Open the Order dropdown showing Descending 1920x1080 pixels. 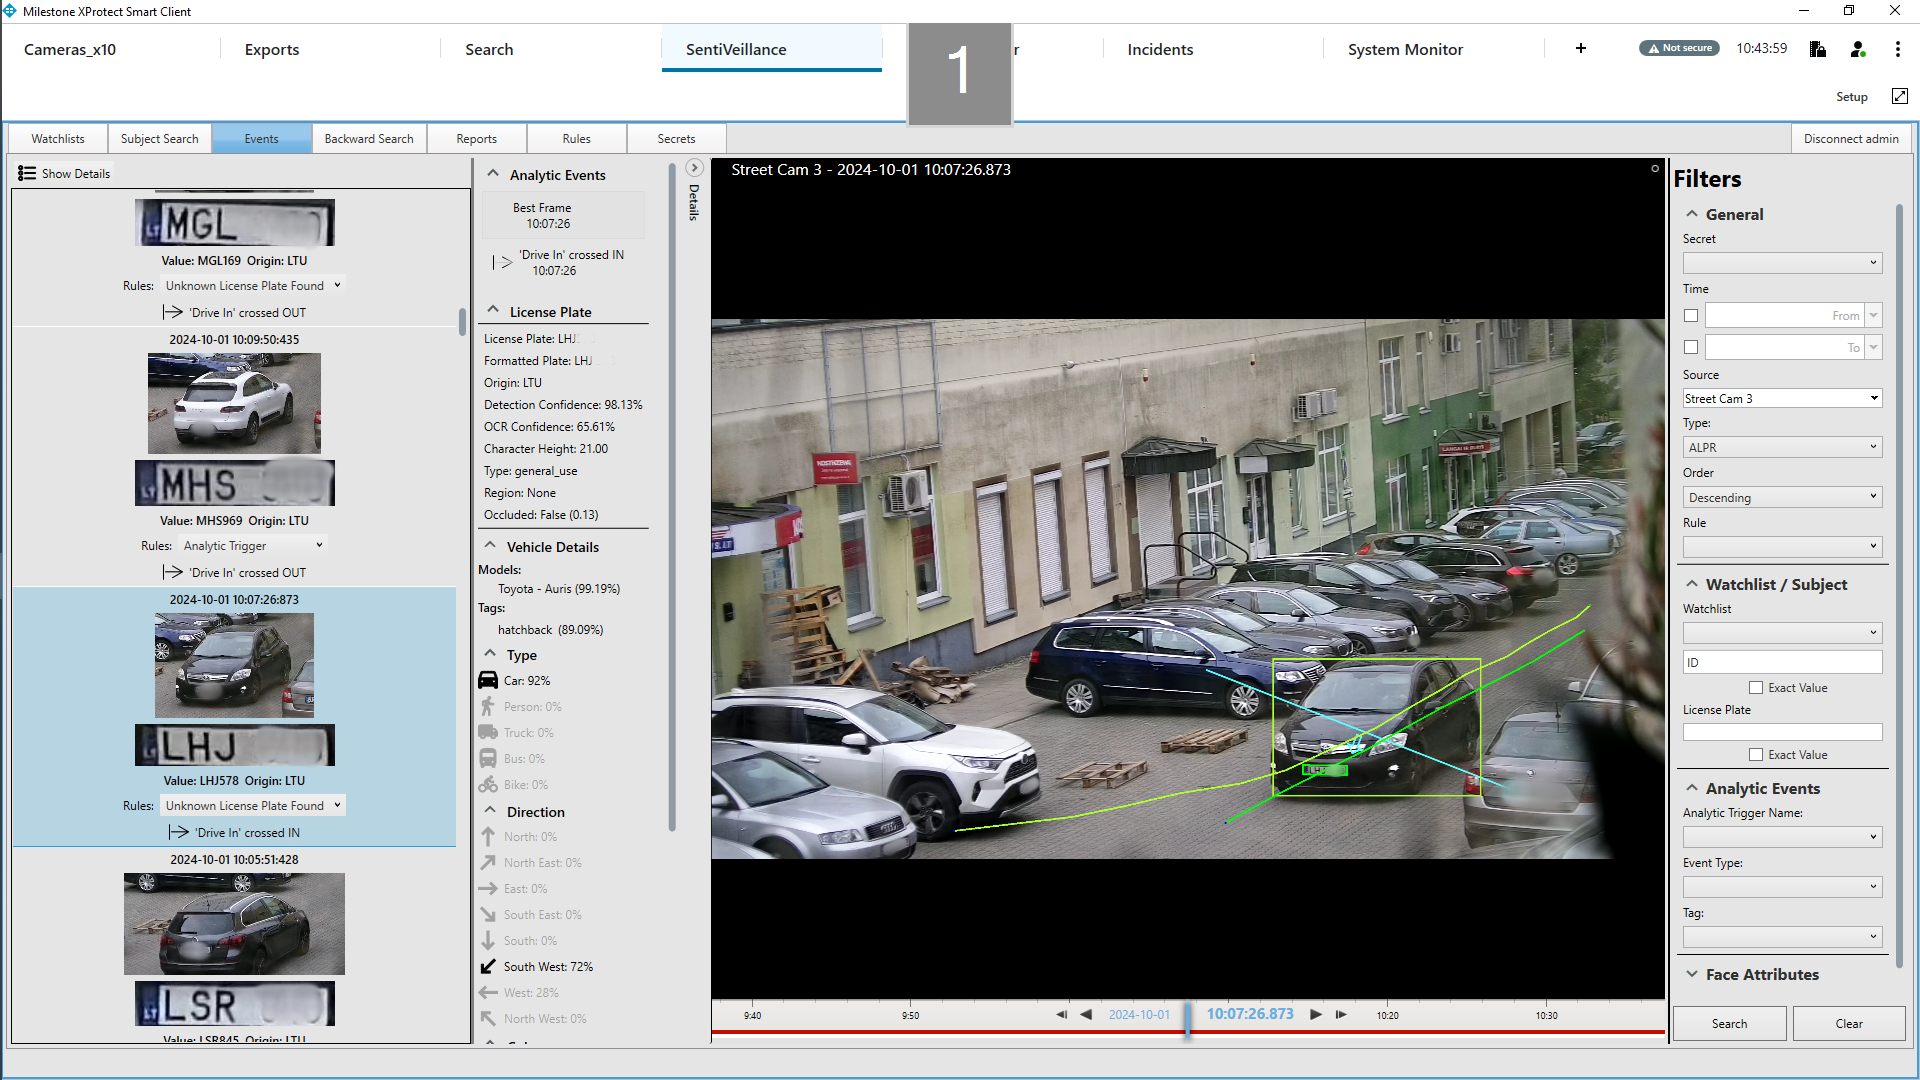click(x=1782, y=497)
